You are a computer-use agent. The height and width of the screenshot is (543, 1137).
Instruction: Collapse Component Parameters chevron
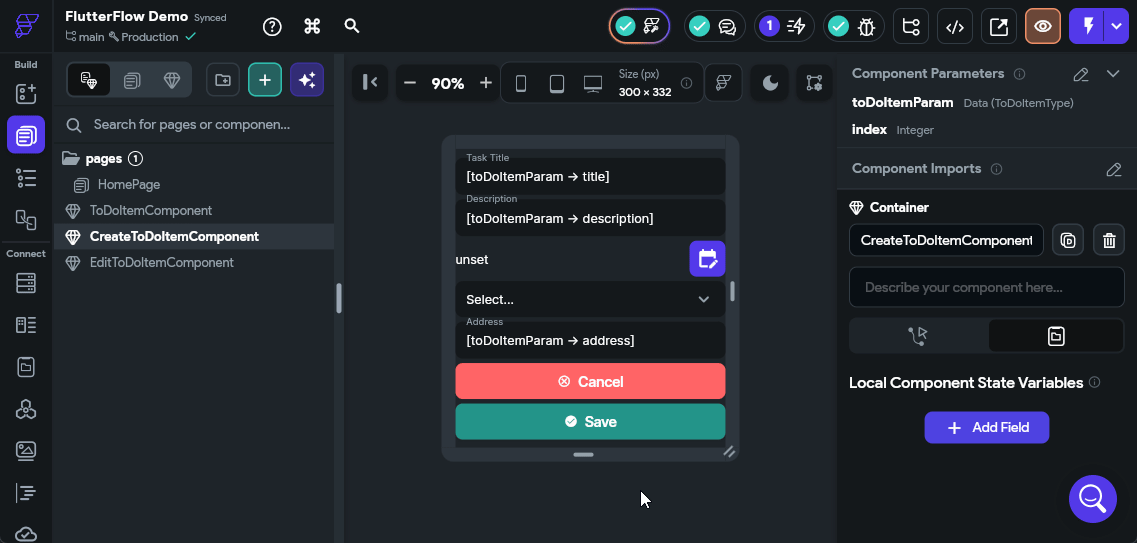1114,74
